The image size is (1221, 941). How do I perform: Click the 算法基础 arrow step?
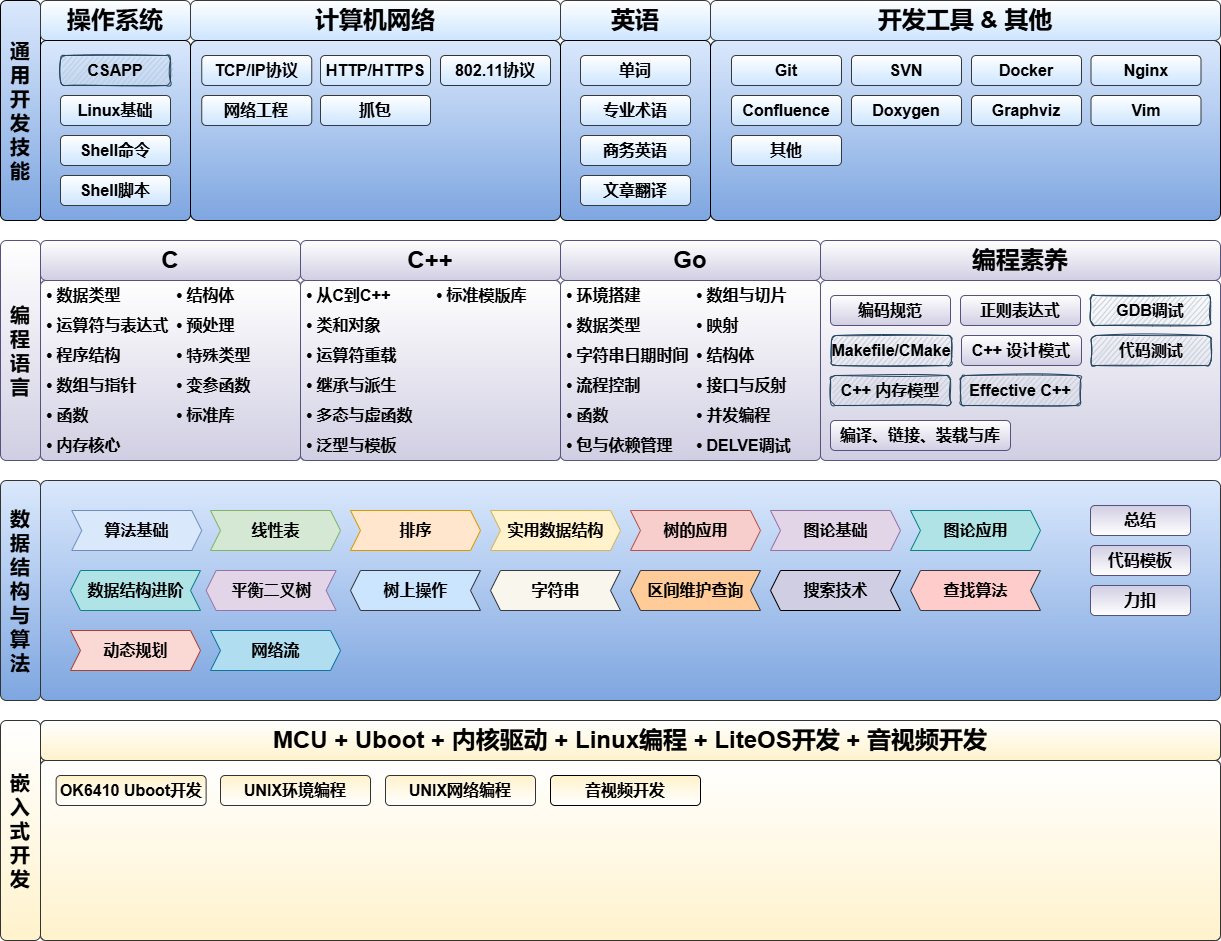(x=136, y=531)
